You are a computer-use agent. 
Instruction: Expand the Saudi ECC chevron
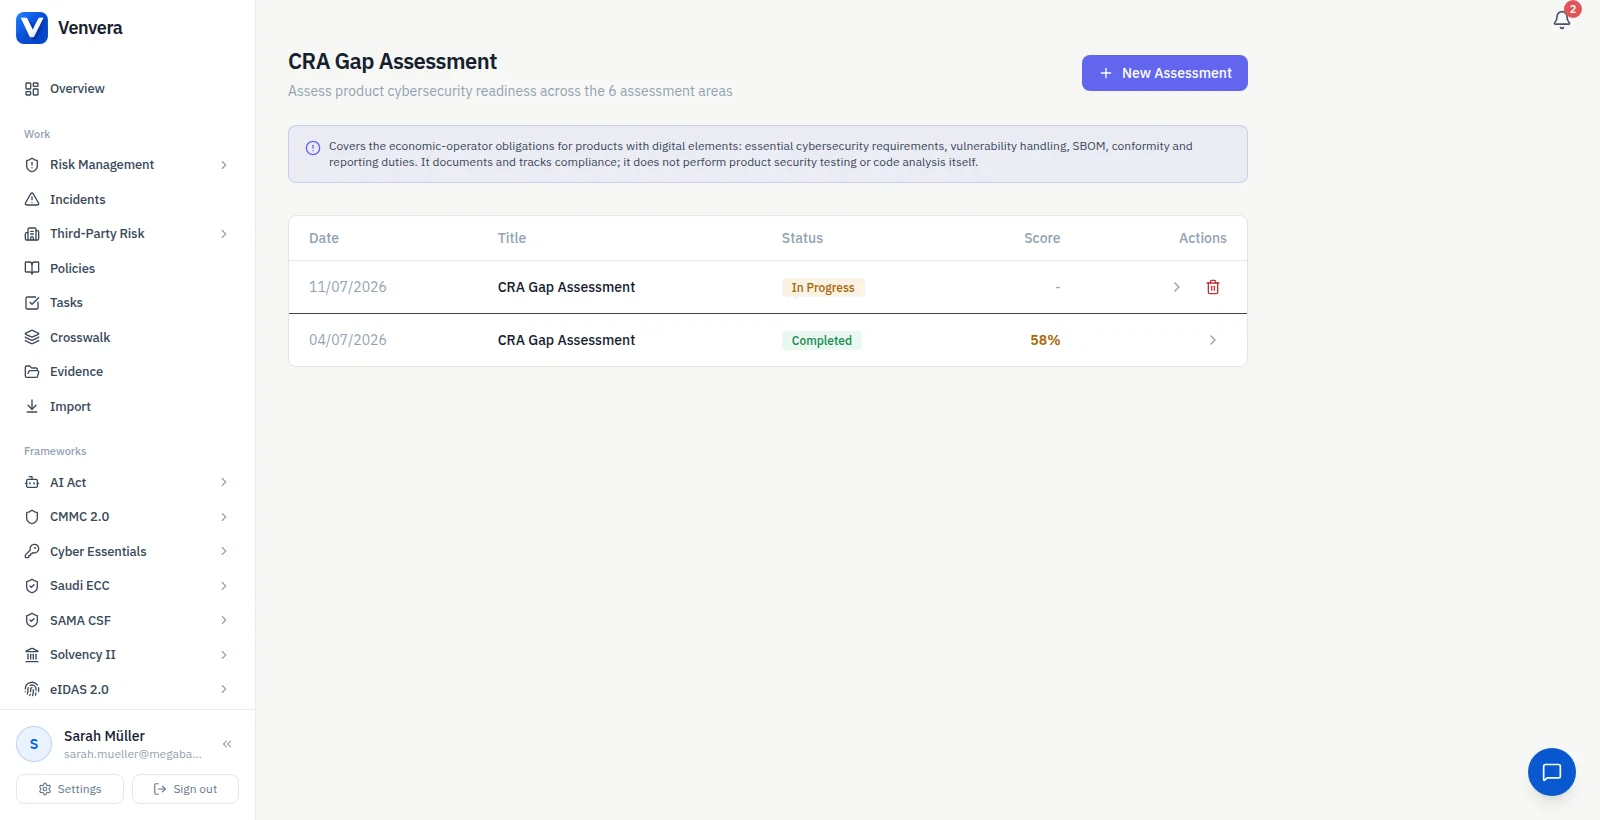click(224, 586)
